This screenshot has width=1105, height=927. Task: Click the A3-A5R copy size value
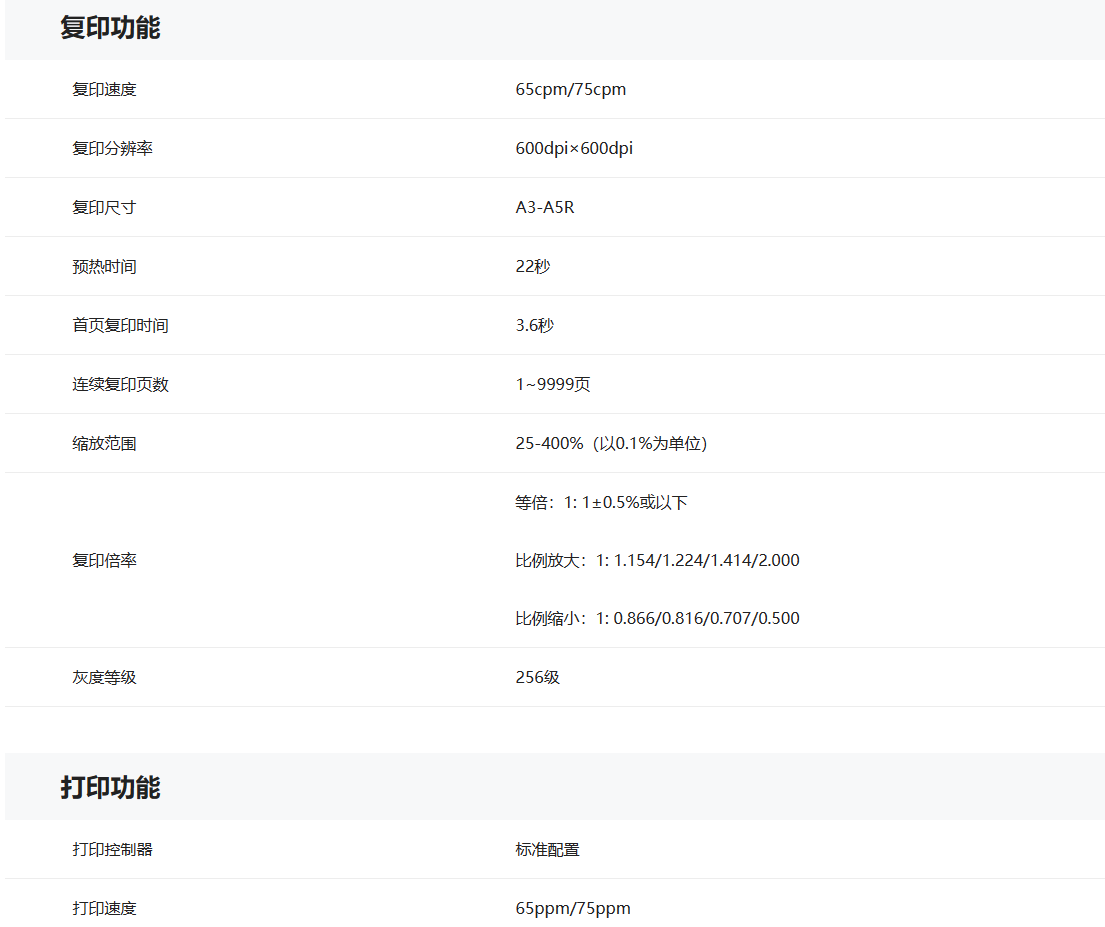tap(545, 207)
